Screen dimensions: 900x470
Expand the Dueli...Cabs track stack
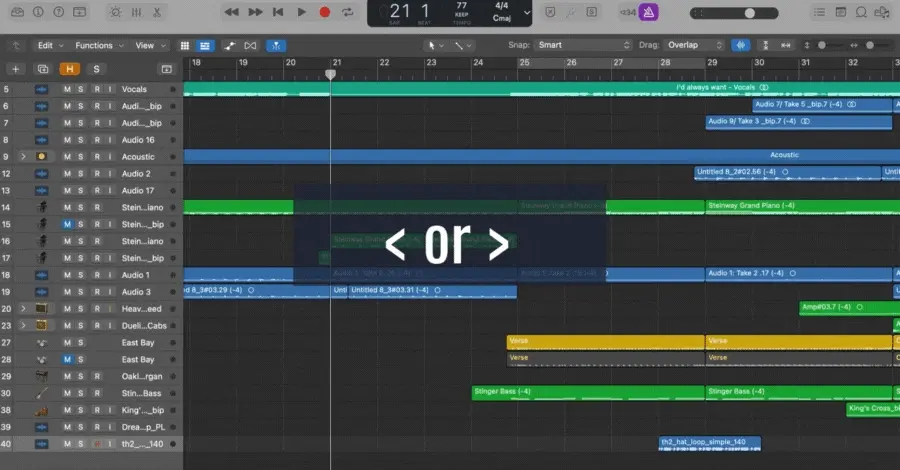click(x=23, y=325)
